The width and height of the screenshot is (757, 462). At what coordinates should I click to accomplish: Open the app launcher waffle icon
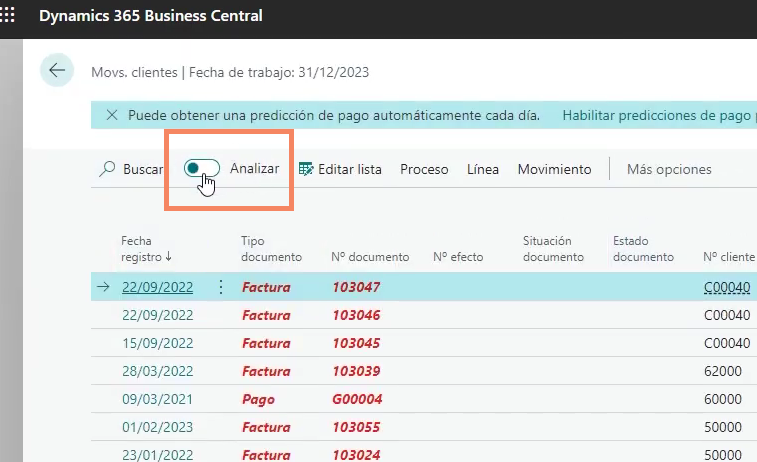pyautogui.click(x=11, y=15)
